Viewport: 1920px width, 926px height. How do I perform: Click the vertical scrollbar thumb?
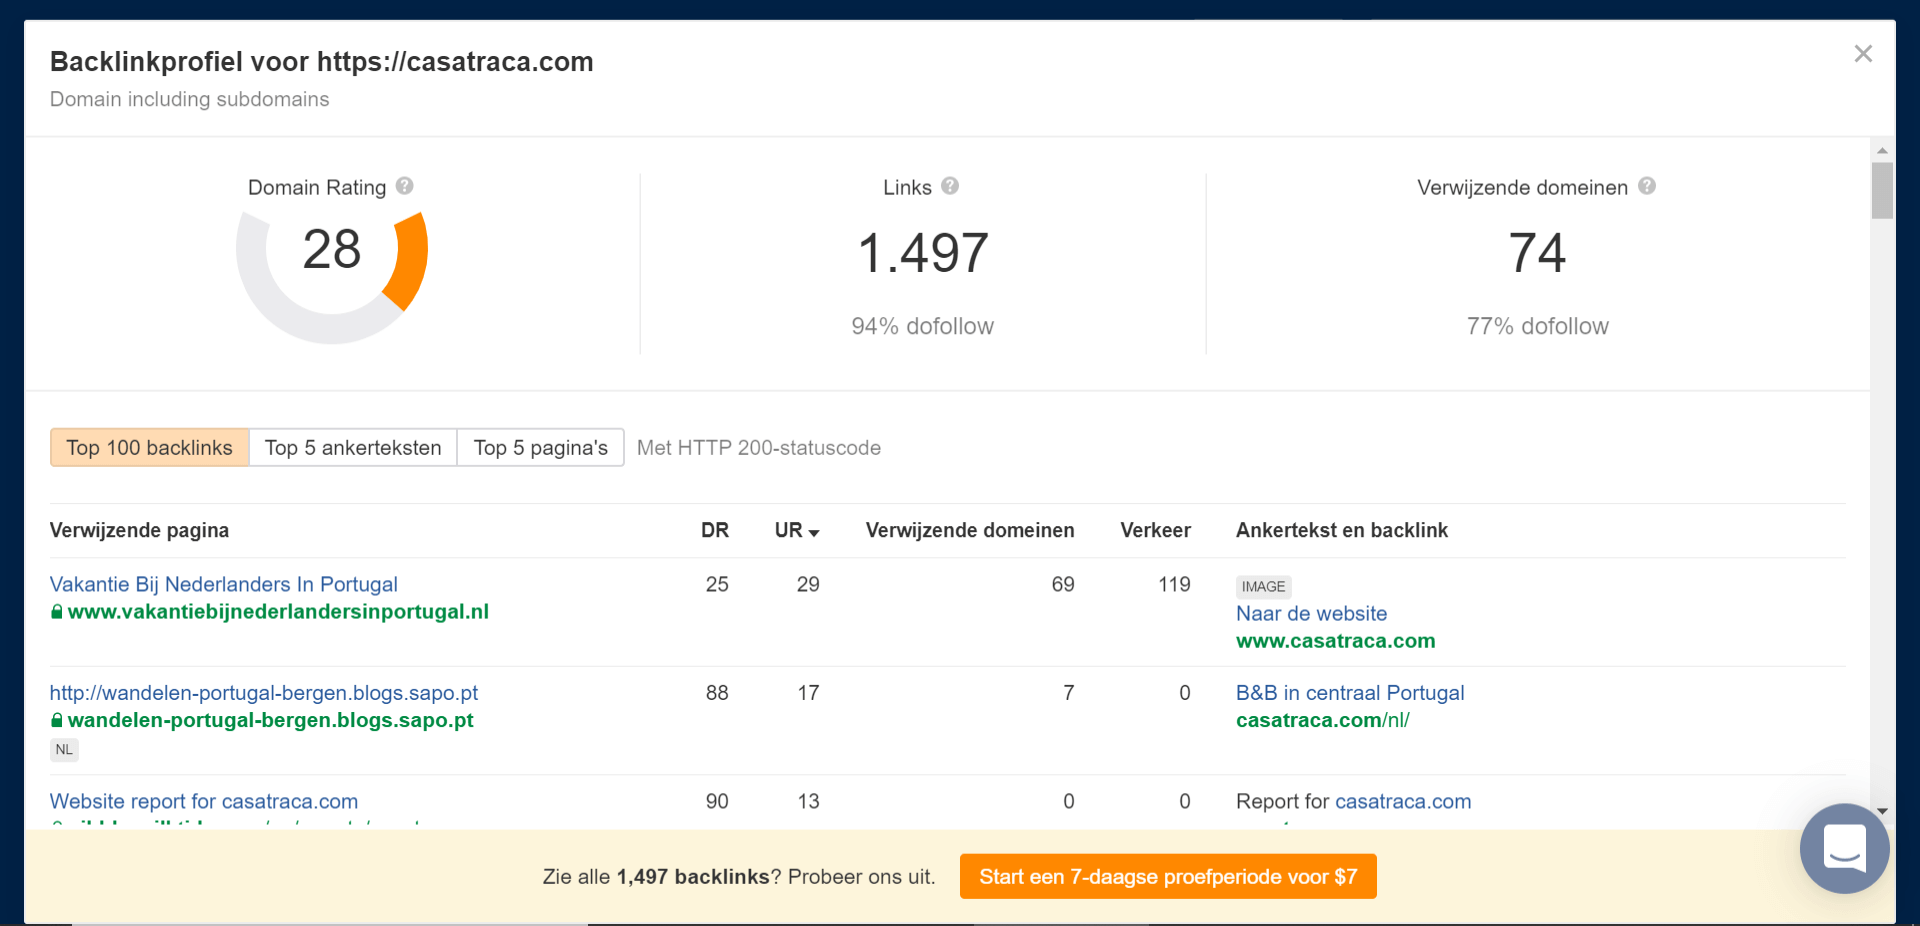1882,190
